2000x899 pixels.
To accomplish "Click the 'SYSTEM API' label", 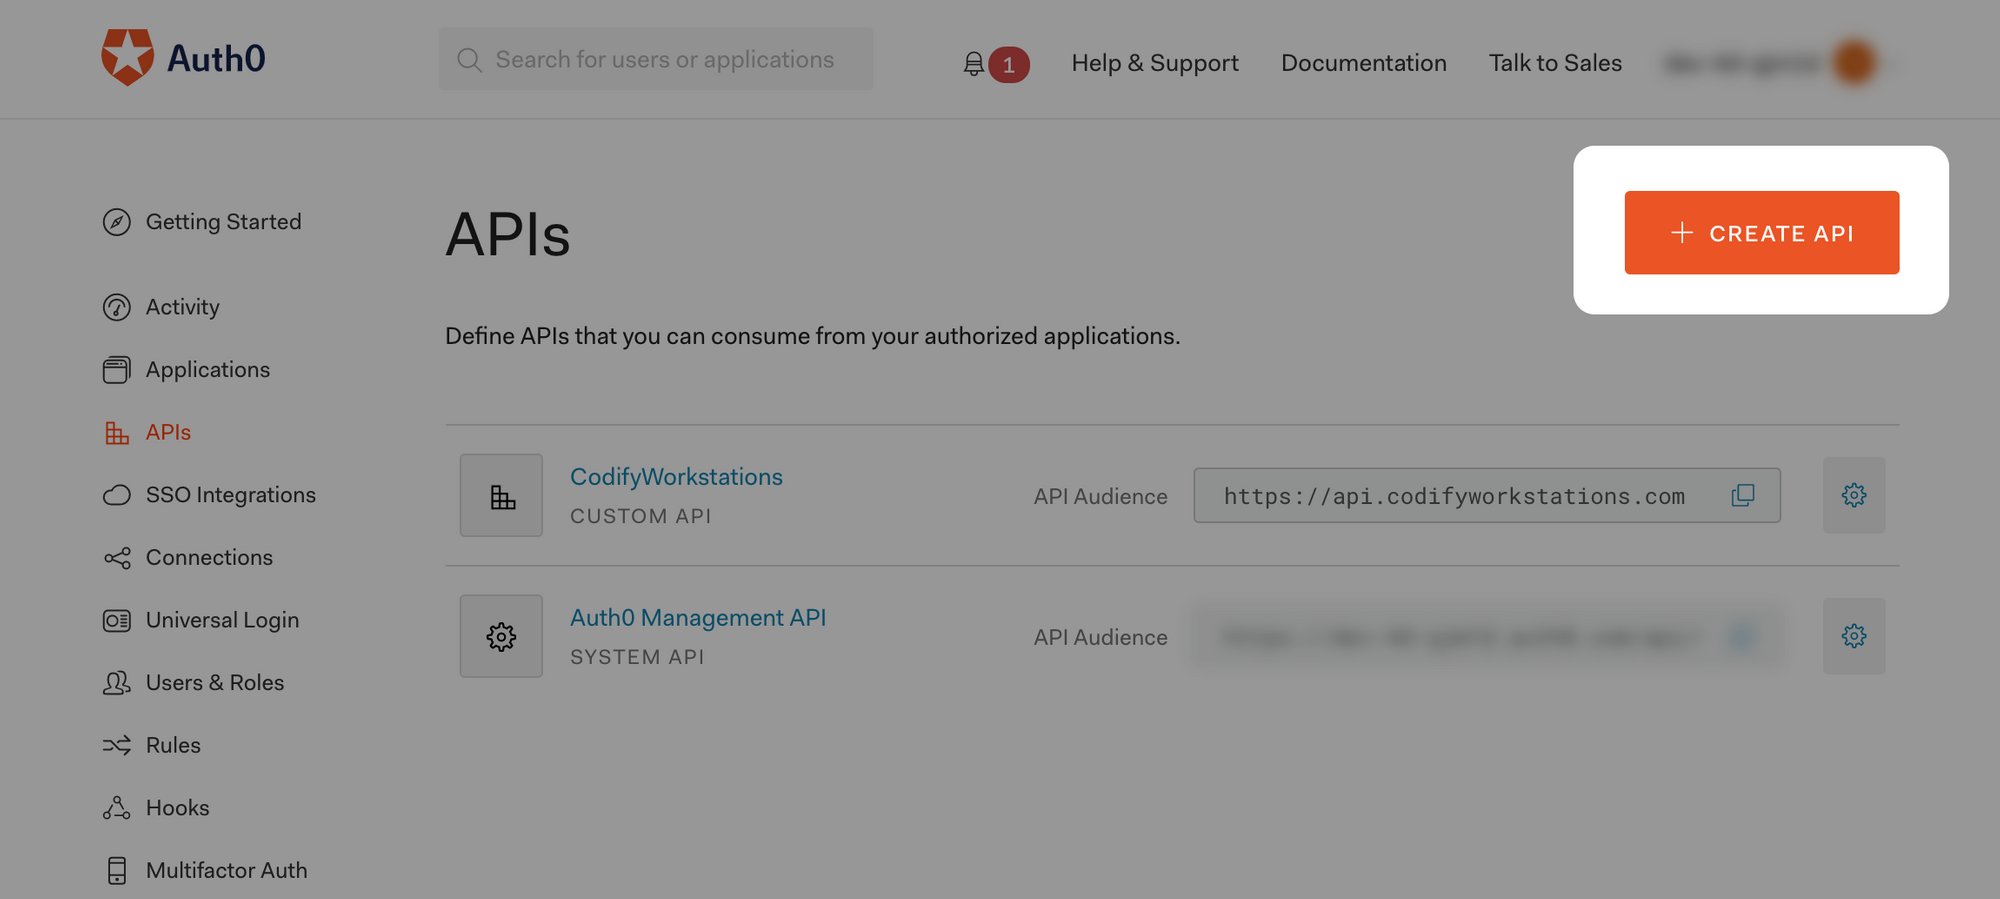I will pyautogui.click(x=637, y=657).
